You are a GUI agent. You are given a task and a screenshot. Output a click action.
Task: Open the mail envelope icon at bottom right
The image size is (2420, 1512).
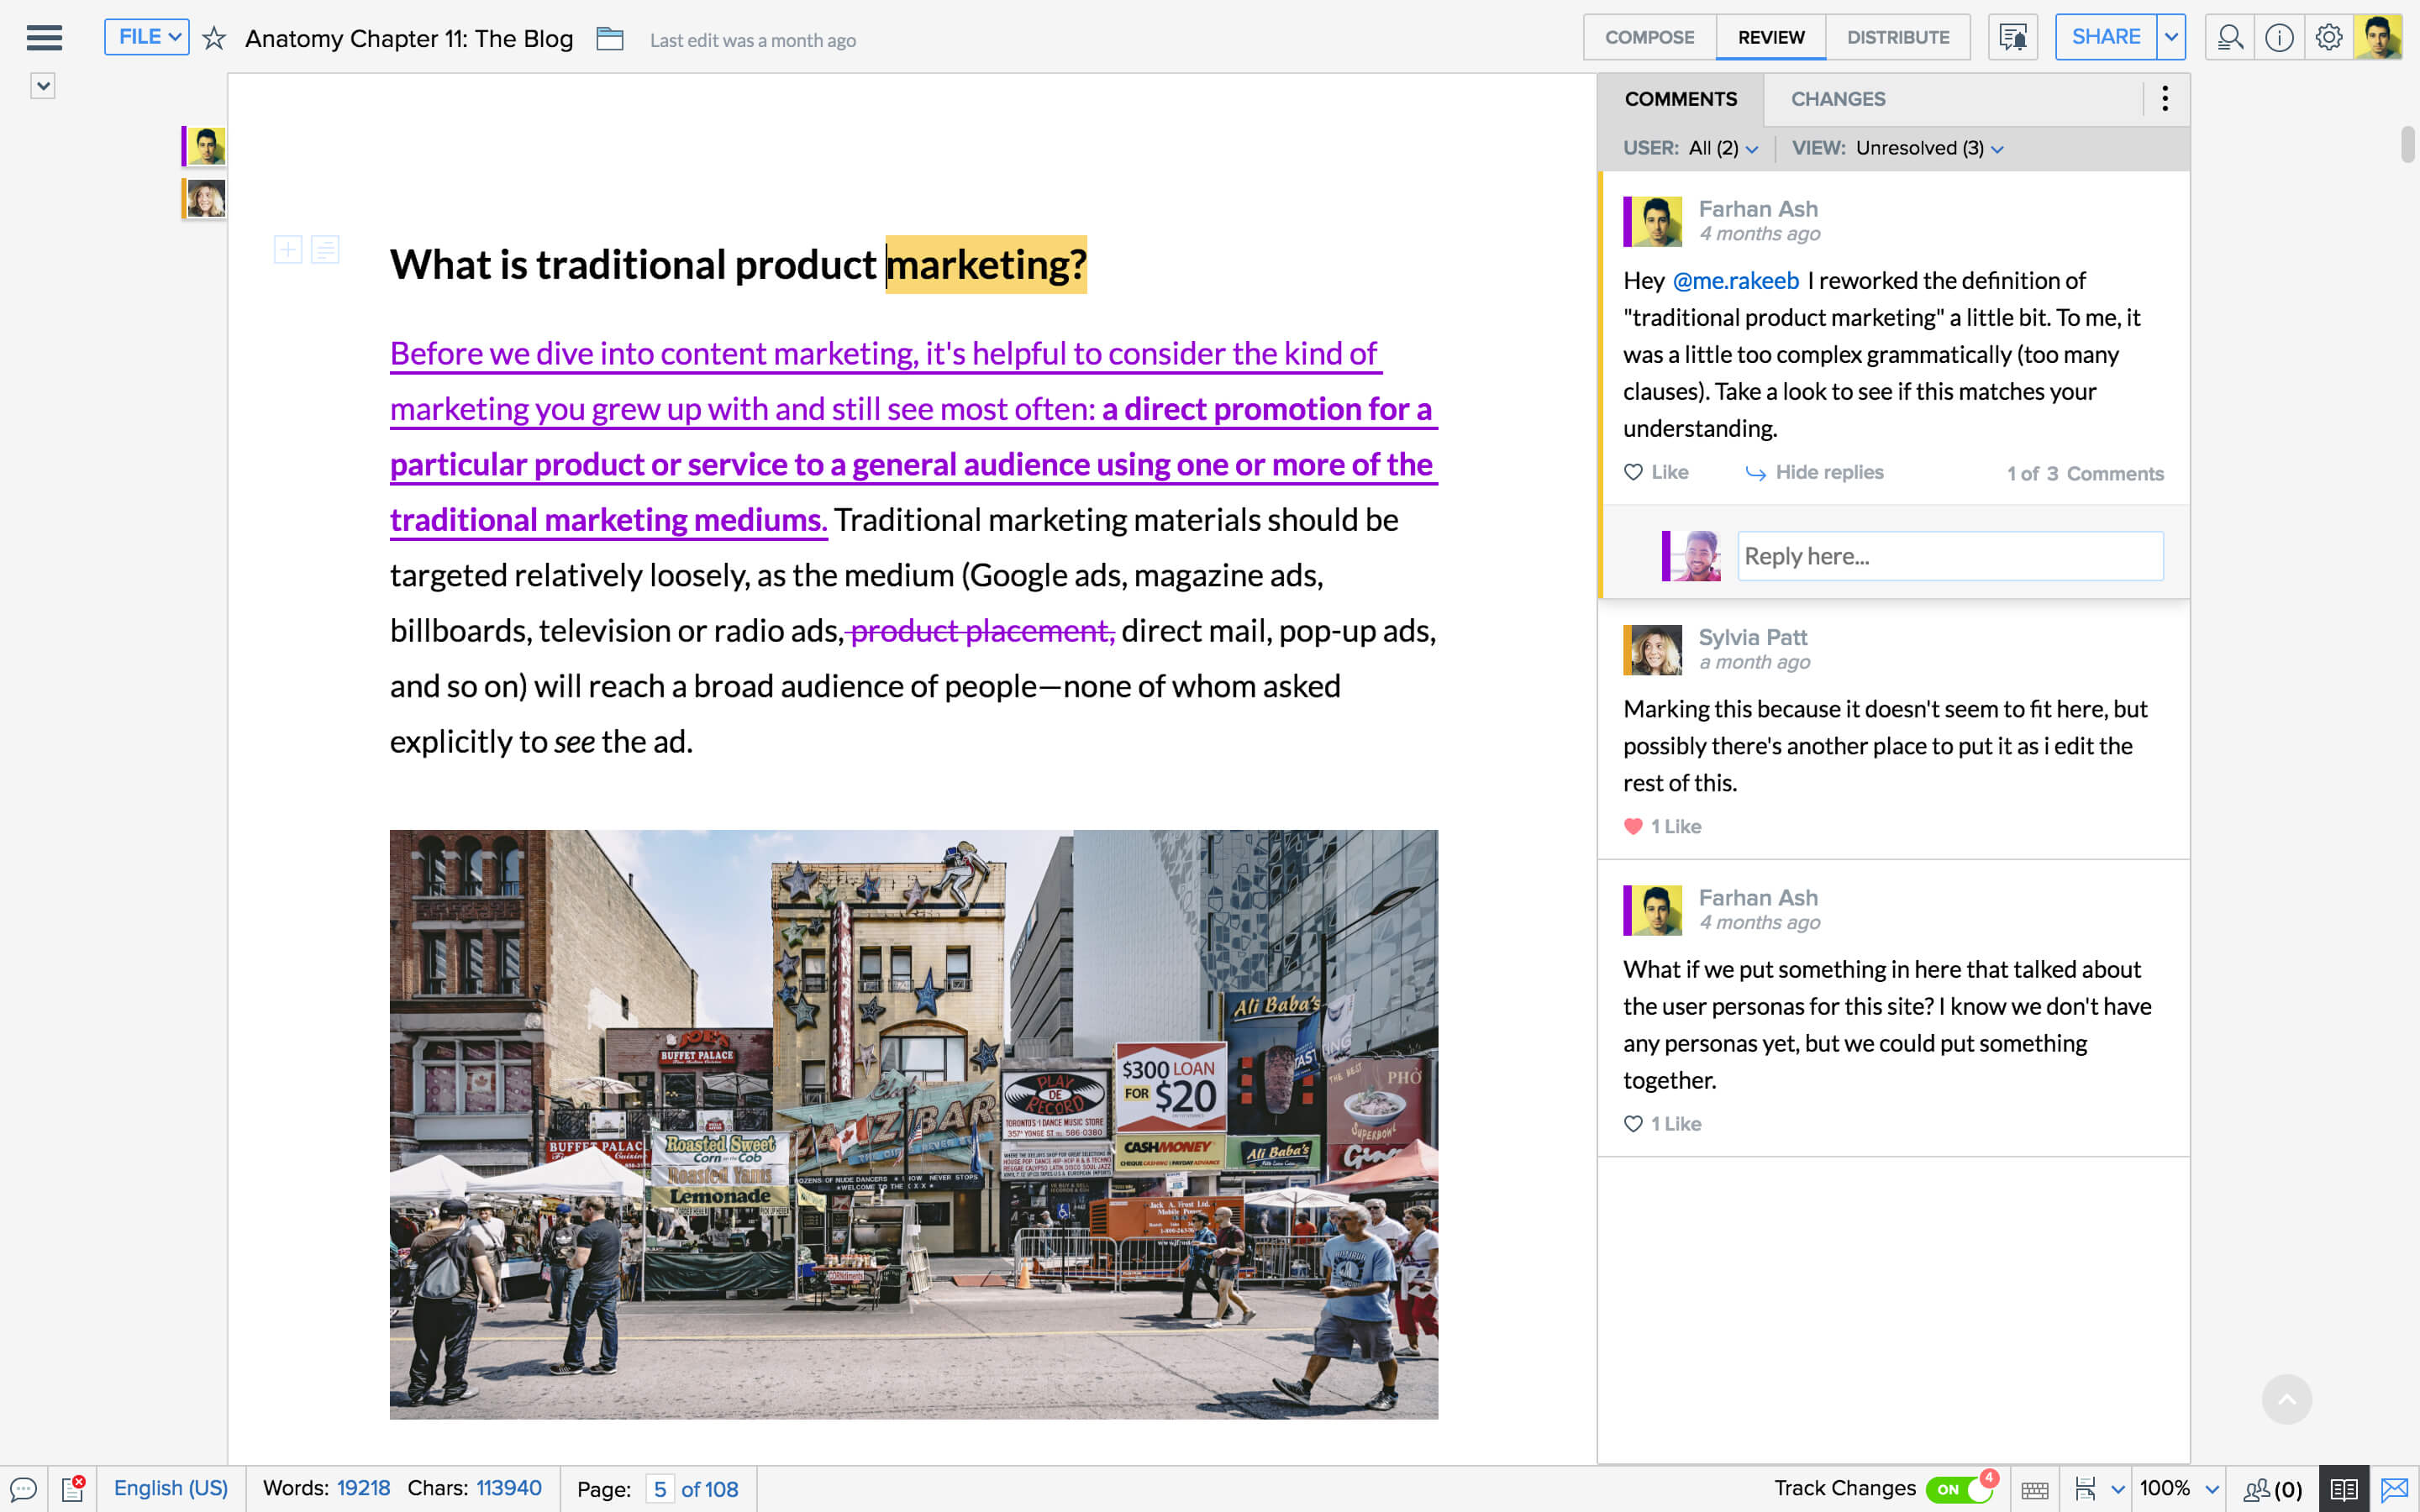pyautogui.click(x=2394, y=1489)
